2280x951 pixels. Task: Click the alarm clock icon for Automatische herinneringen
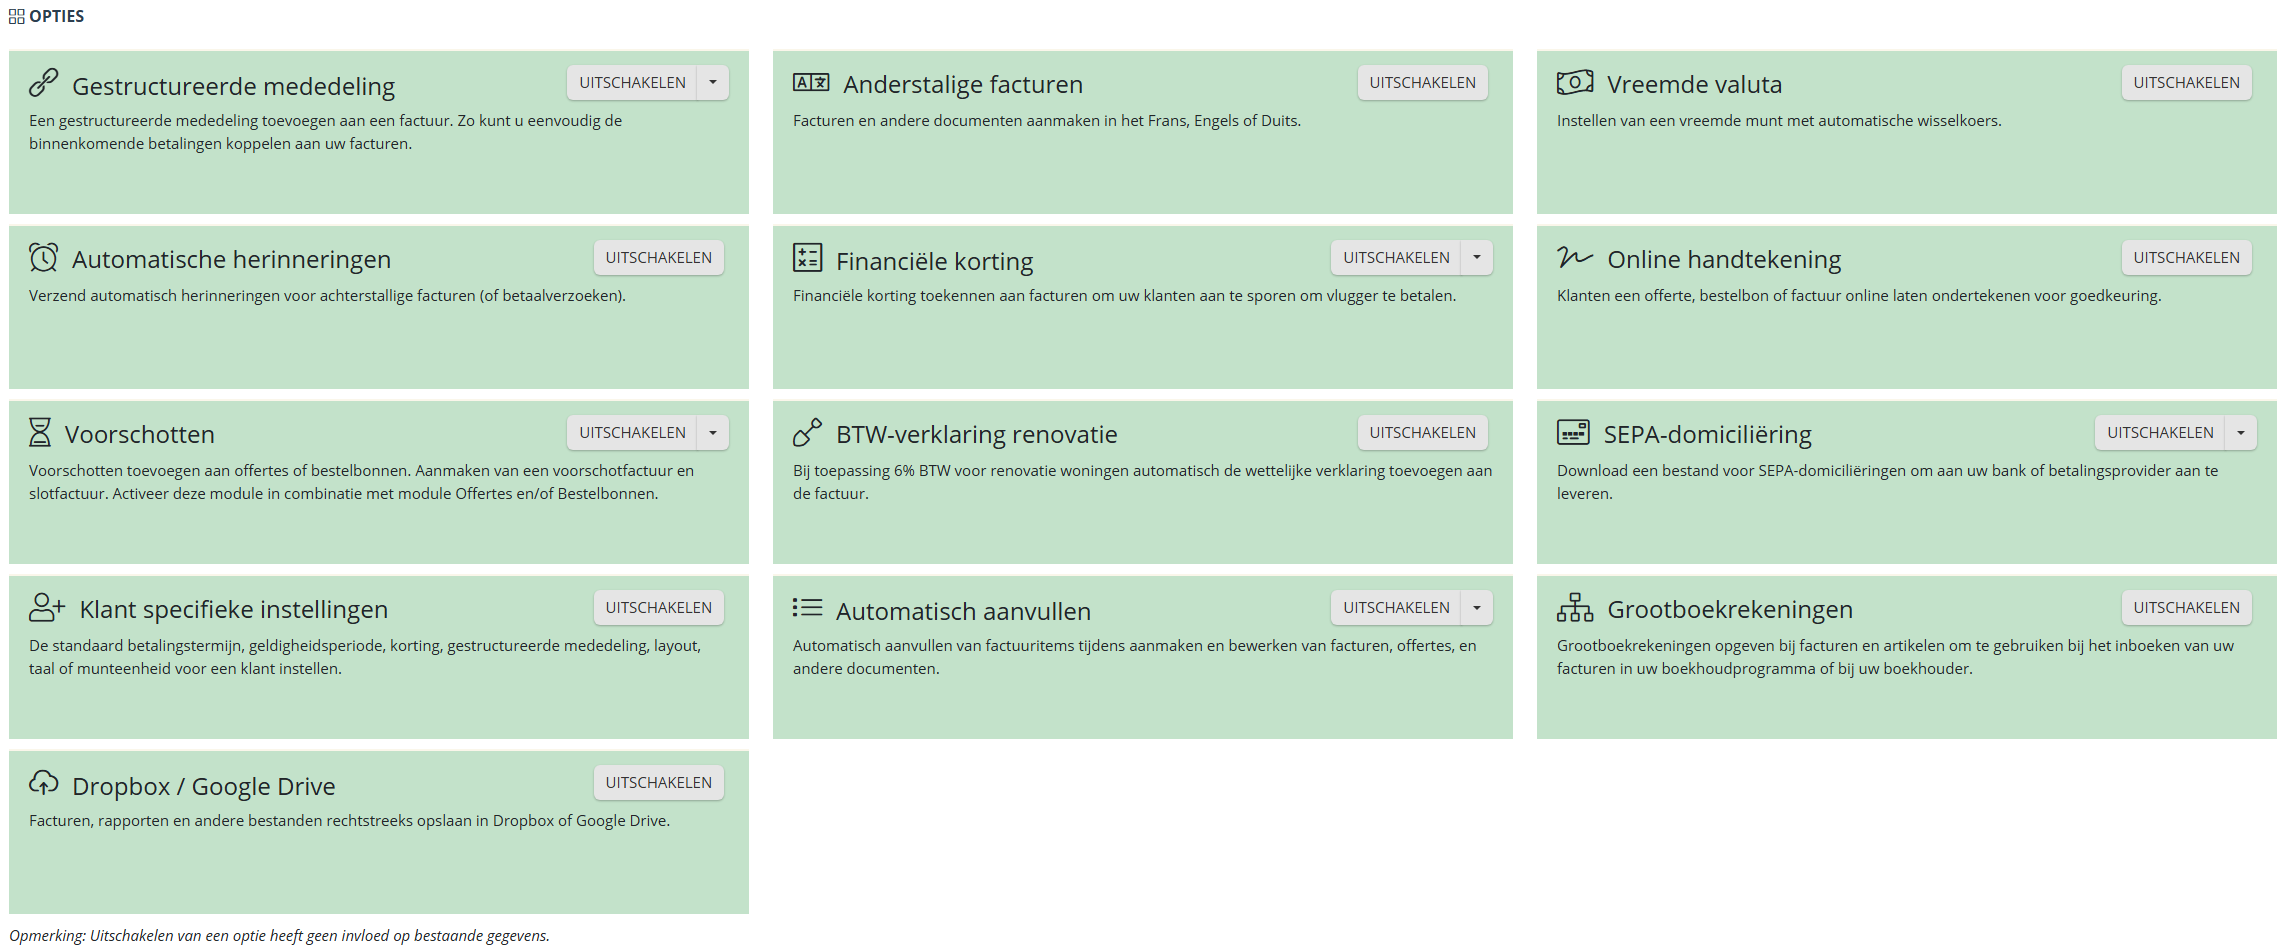(x=43, y=257)
